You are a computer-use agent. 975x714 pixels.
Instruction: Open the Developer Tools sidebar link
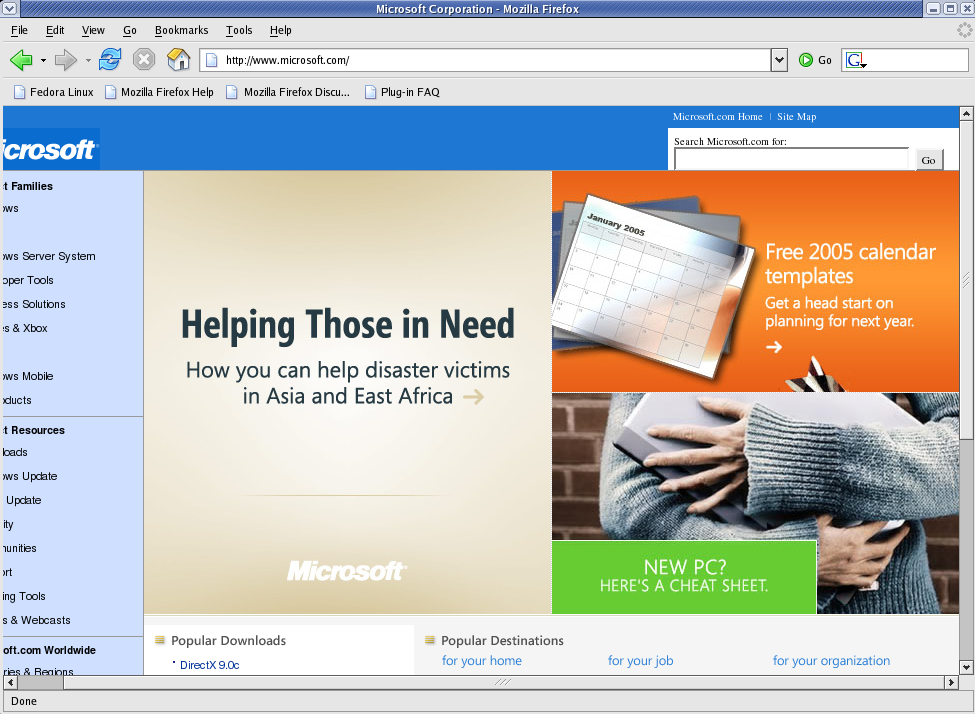point(28,280)
